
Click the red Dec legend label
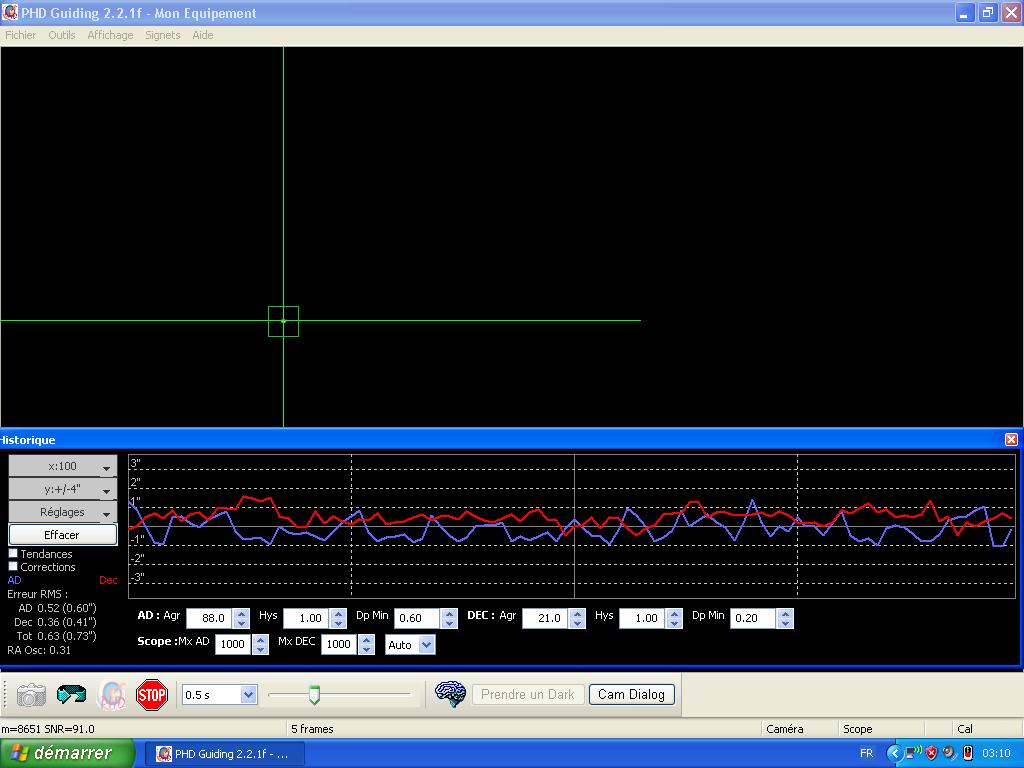(108, 580)
